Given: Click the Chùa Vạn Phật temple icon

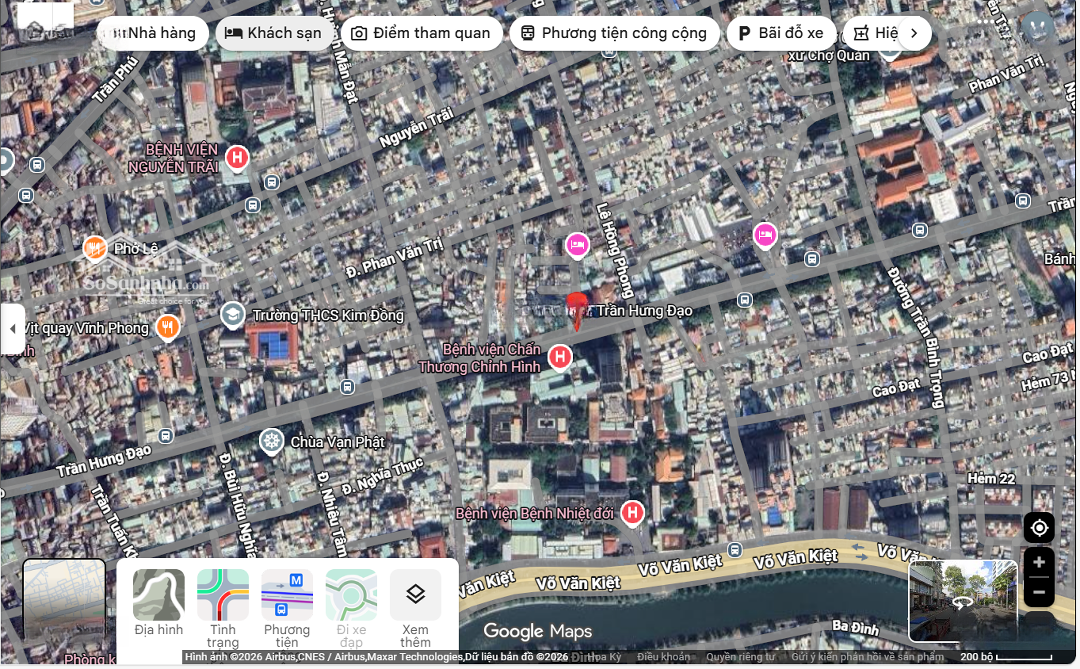Looking at the screenshot, I should tap(271, 441).
